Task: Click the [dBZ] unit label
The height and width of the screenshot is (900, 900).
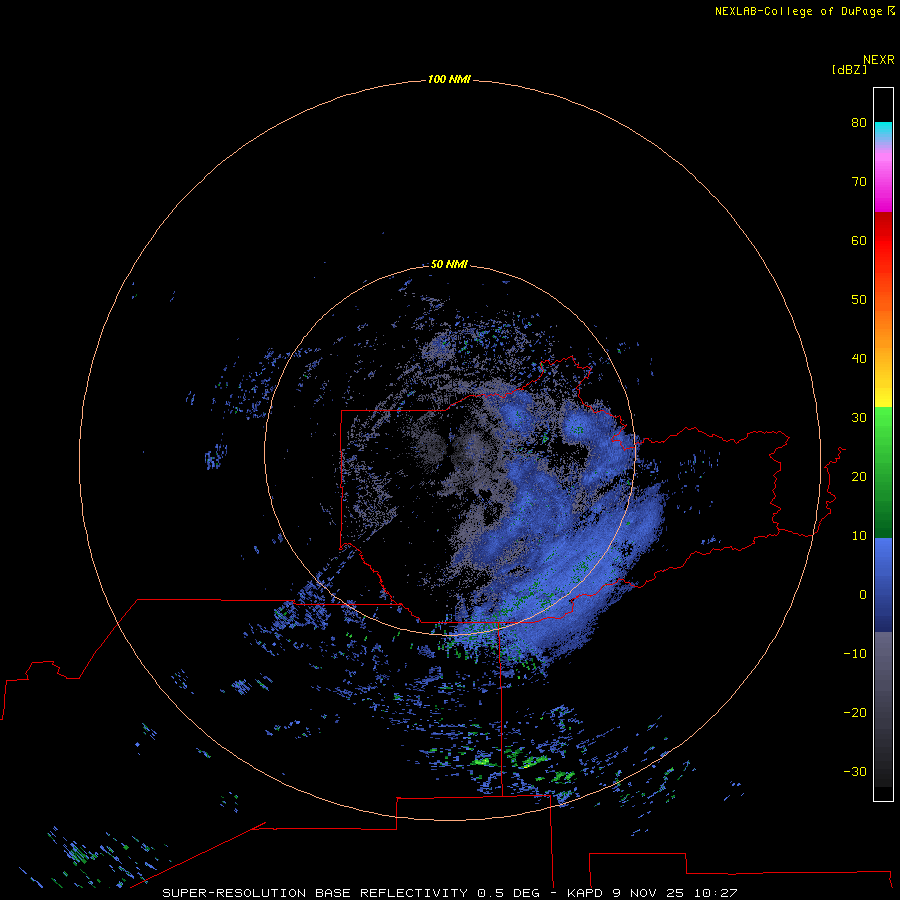Action: click(849, 69)
